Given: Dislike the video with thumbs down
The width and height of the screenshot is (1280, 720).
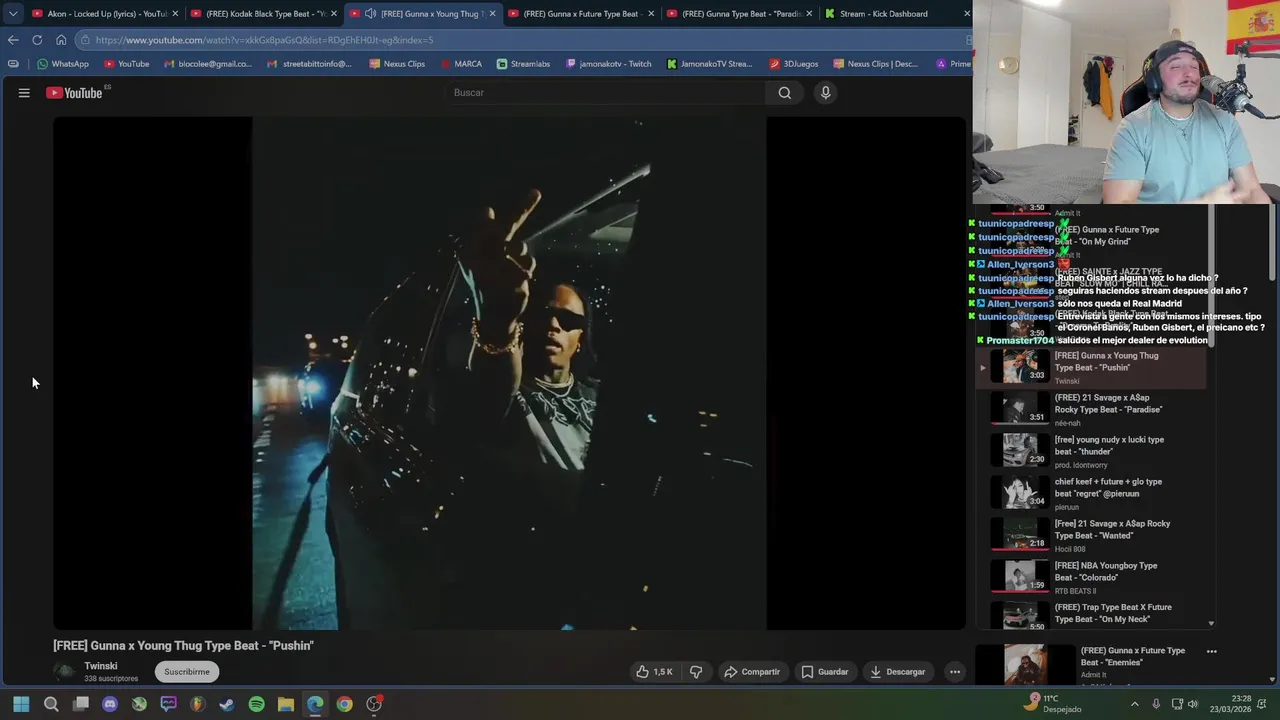Looking at the screenshot, I should (x=696, y=672).
